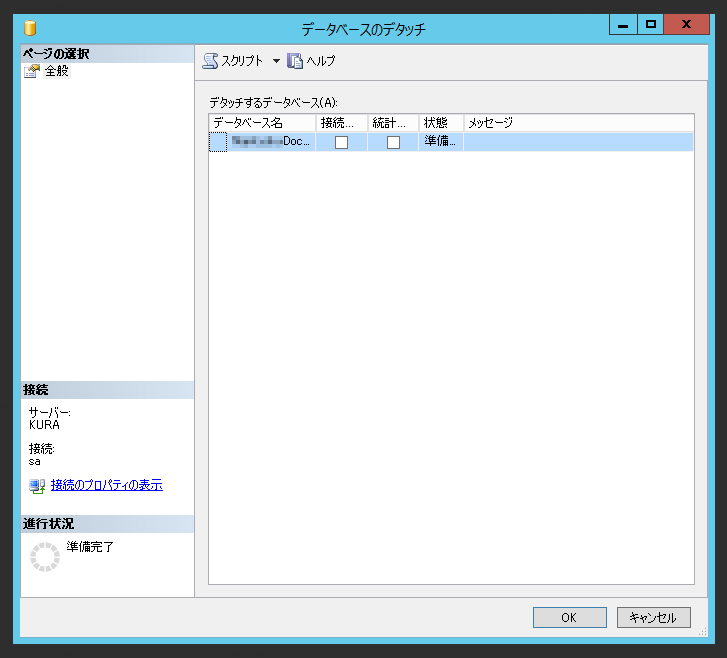Image resolution: width=727 pixels, height=658 pixels.
Task: Click the 統計 column header
Action: click(x=393, y=123)
